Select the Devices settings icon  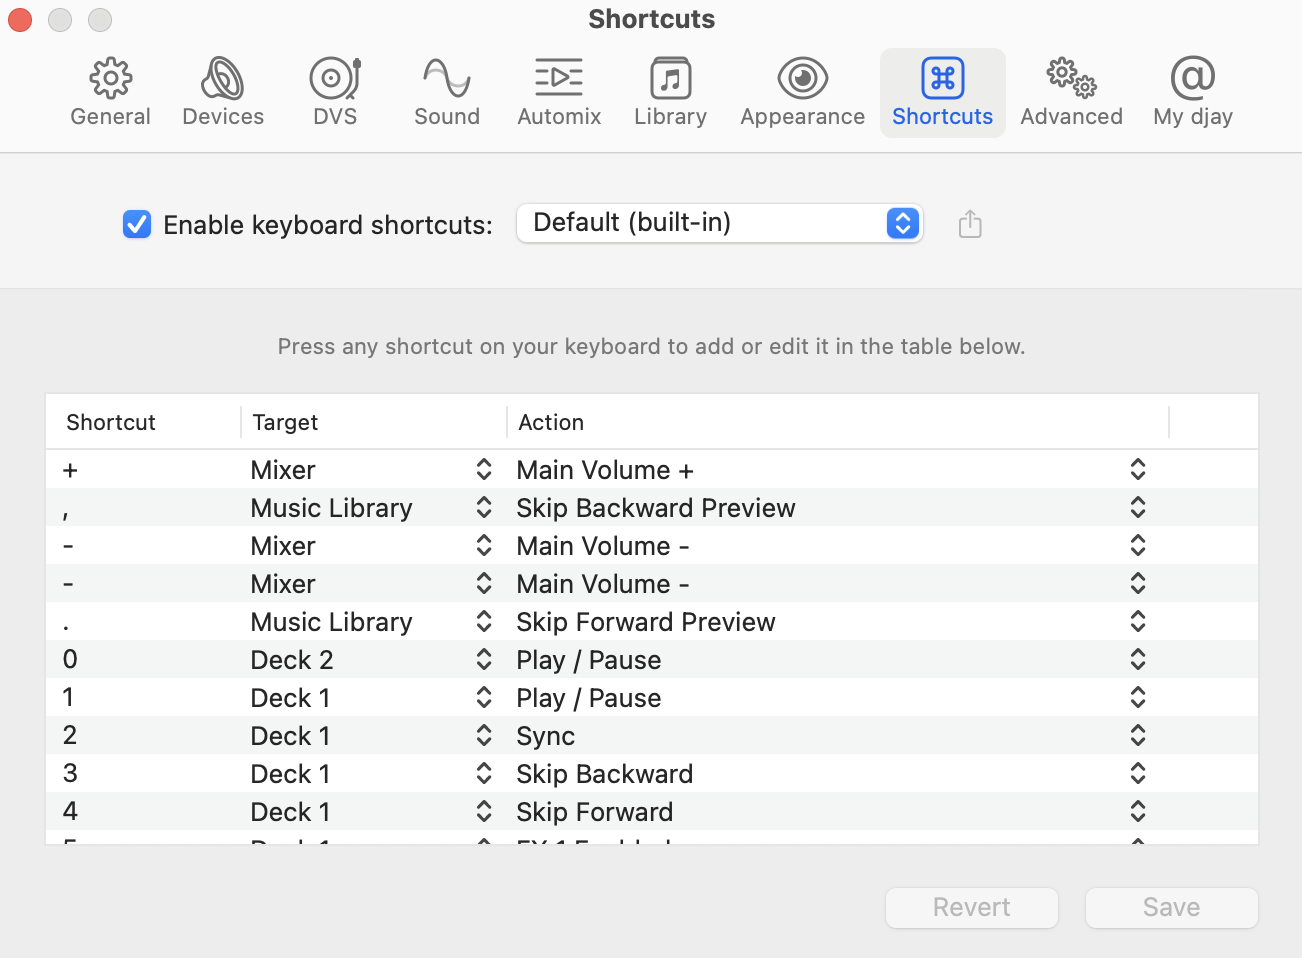point(222,90)
